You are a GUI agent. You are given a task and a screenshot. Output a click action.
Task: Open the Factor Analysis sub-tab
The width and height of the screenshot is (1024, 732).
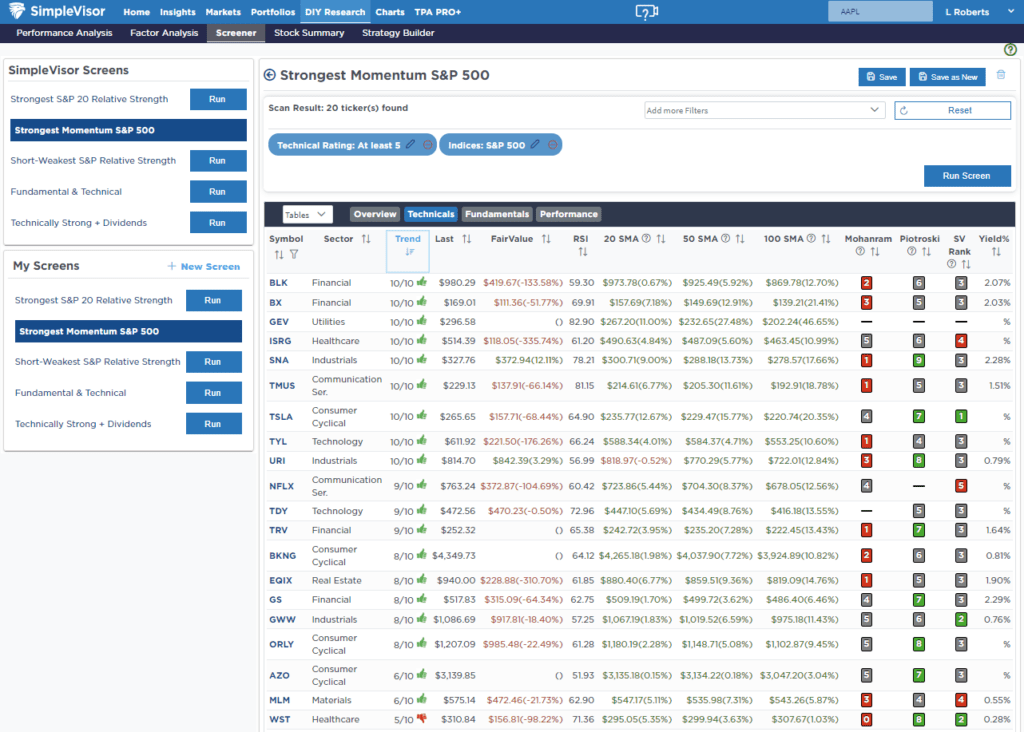[x=164, y=33]
